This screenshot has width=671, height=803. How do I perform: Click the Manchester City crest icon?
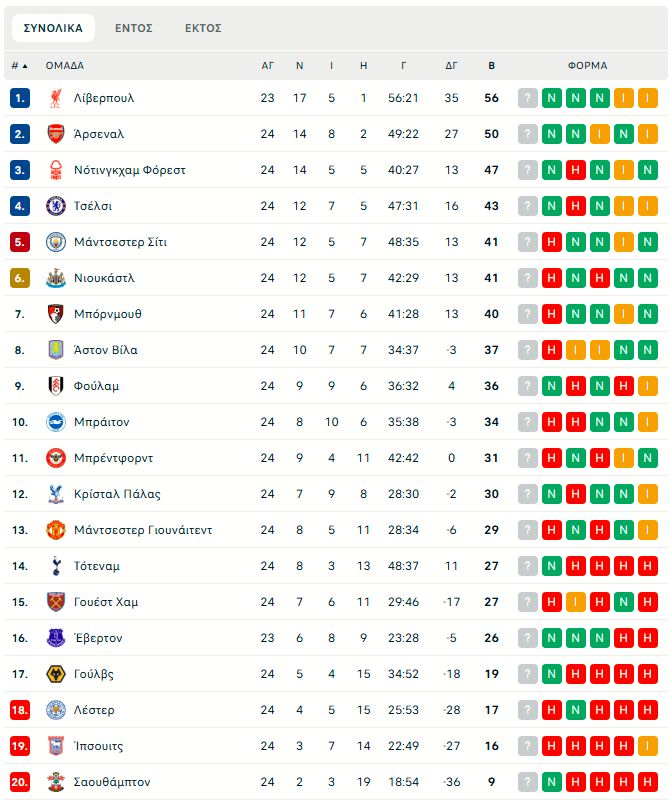click(56, 242)
